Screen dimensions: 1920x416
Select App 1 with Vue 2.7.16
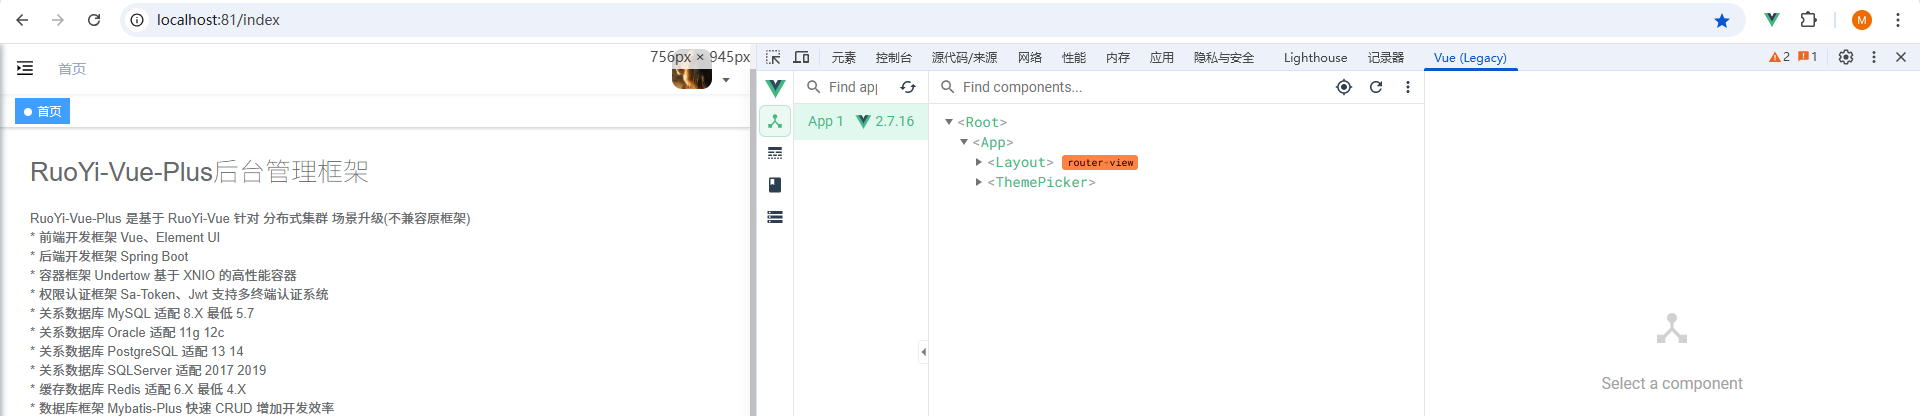point(861,121)
